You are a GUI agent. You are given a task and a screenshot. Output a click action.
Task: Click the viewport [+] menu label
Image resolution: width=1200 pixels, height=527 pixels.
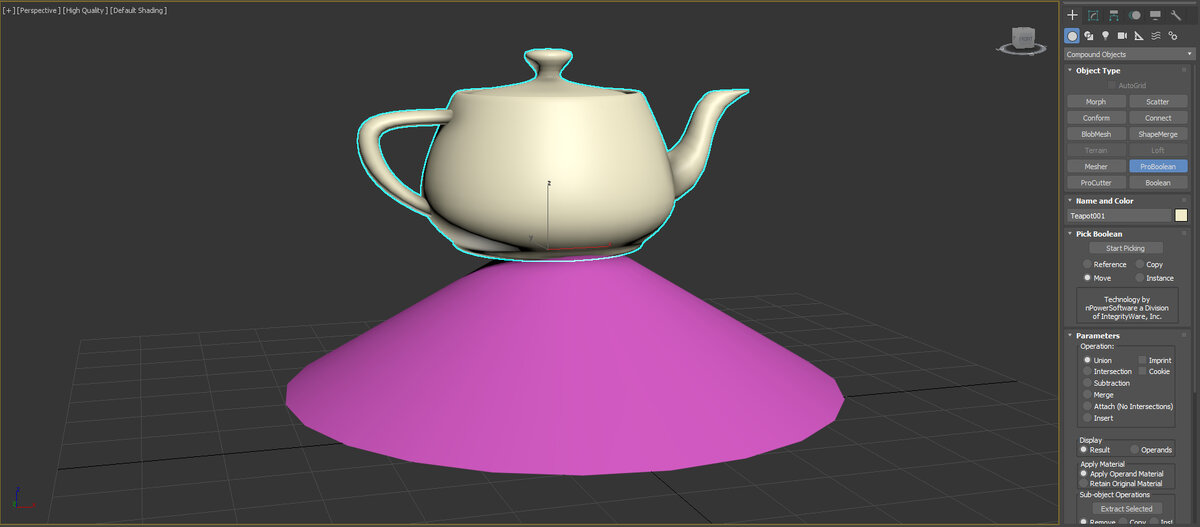point(9,10)
